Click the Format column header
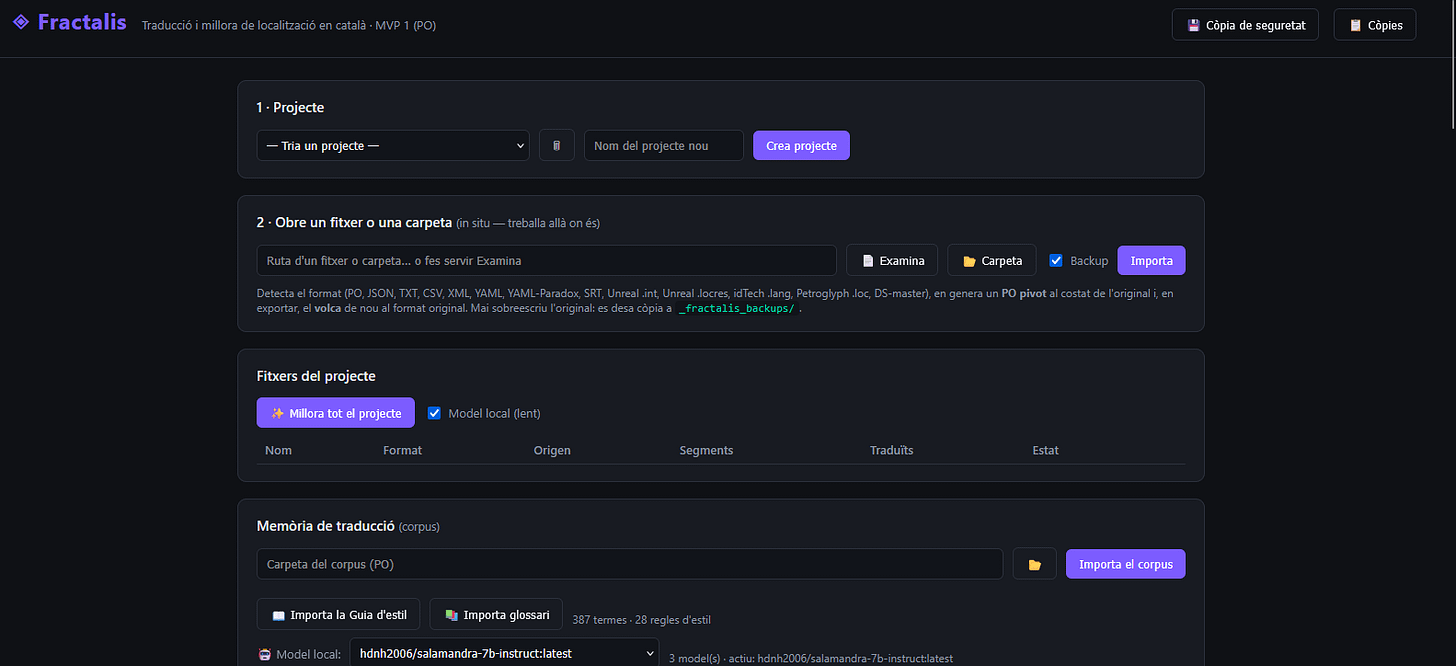The height and width of the screenshot is (666, 1456). coord(402,450)
